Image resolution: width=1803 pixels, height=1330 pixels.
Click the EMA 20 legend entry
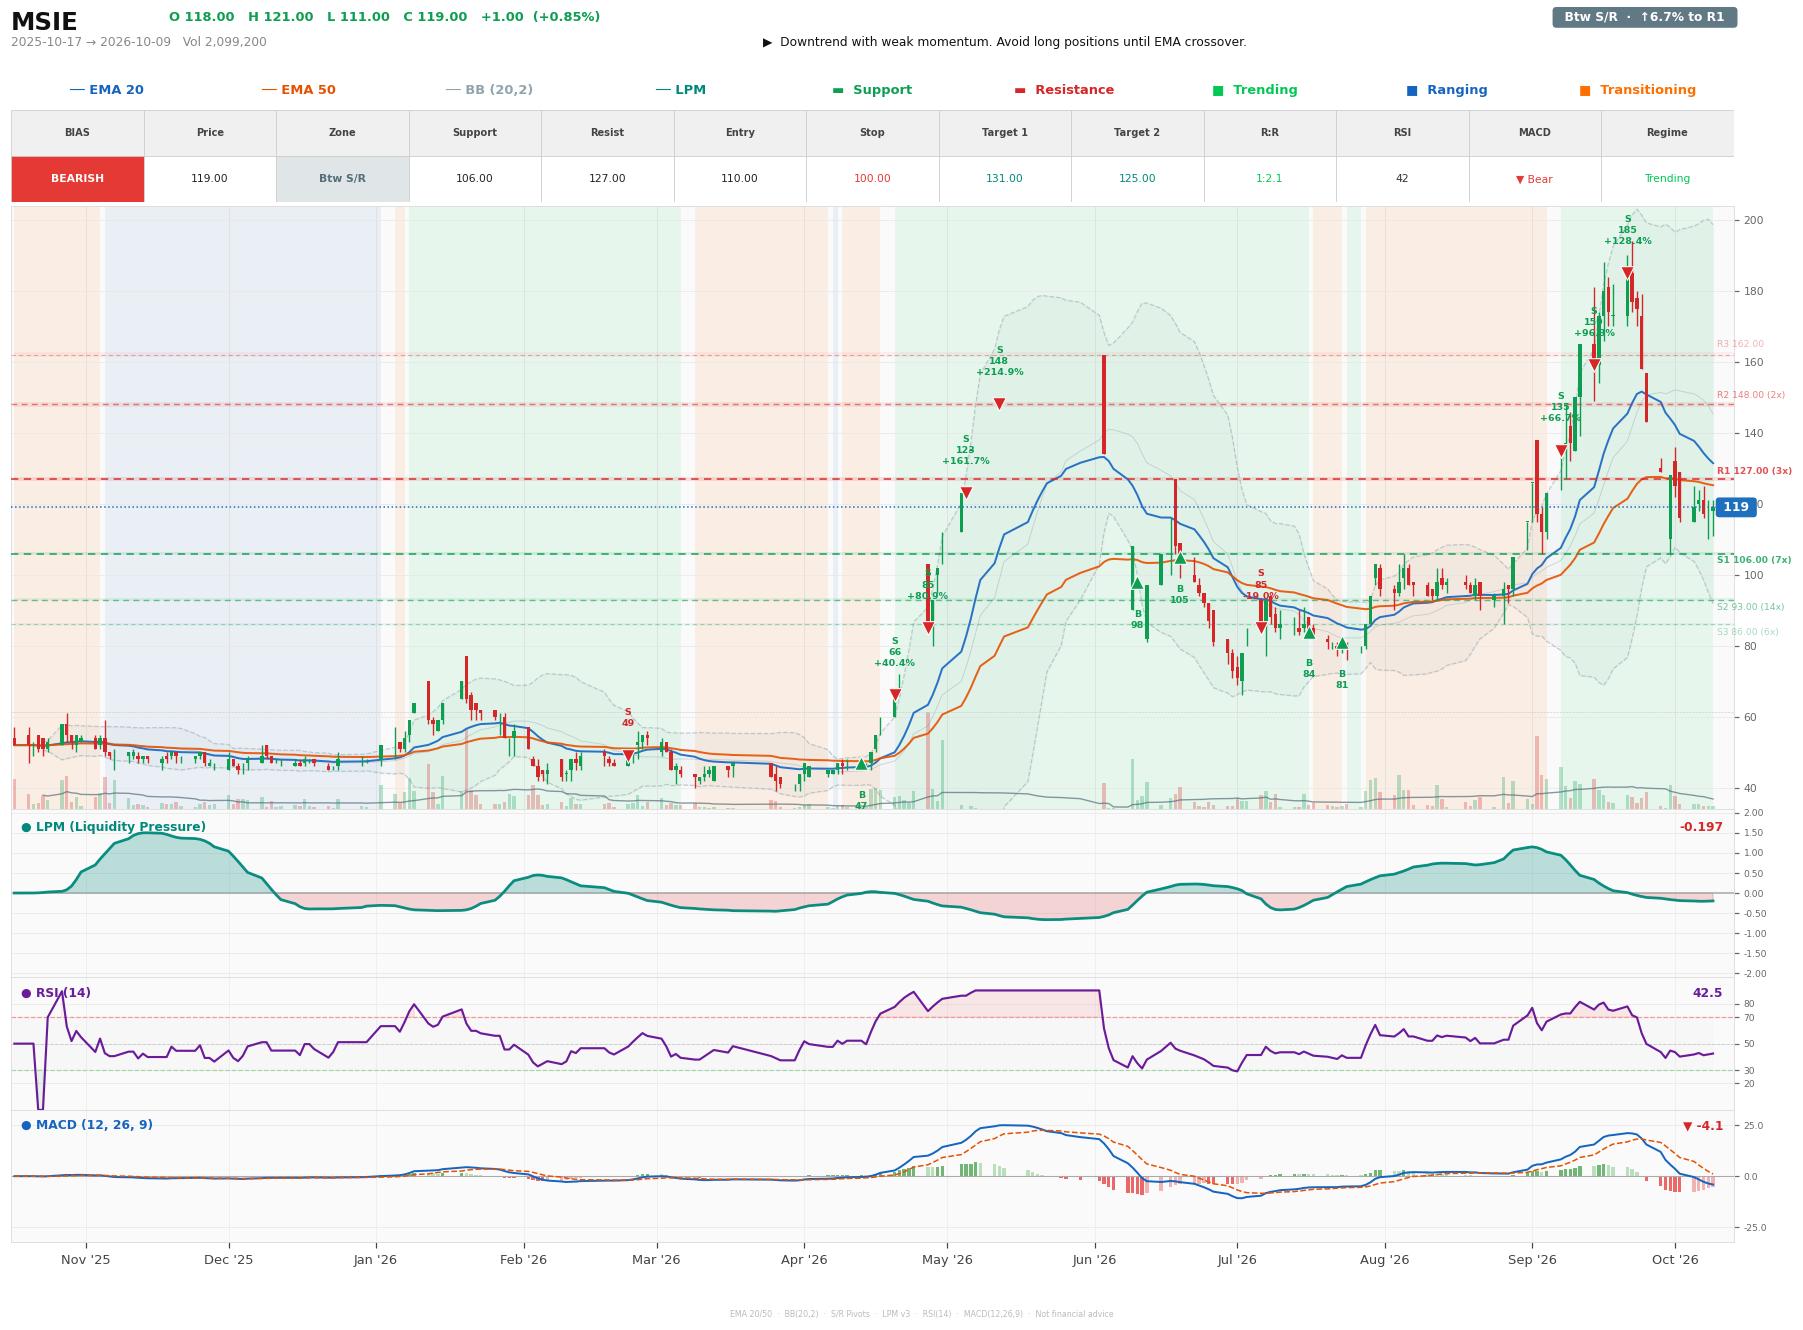107,90
